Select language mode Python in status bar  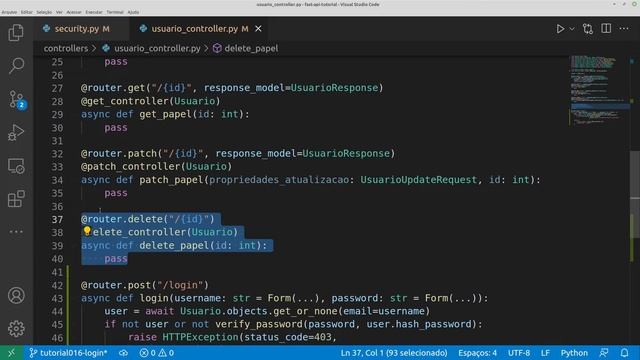[x=574, y=353]
